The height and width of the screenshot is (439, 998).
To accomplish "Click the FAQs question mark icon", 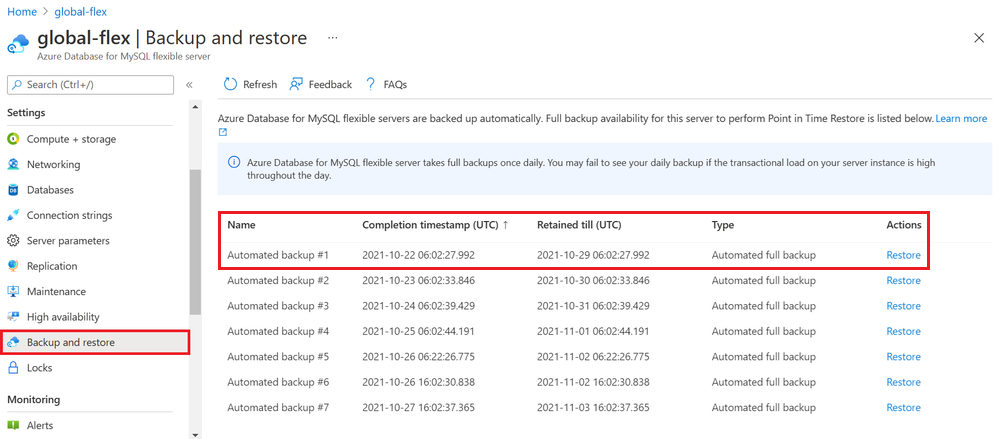I will pyautogui.click(x=370, y=84).
